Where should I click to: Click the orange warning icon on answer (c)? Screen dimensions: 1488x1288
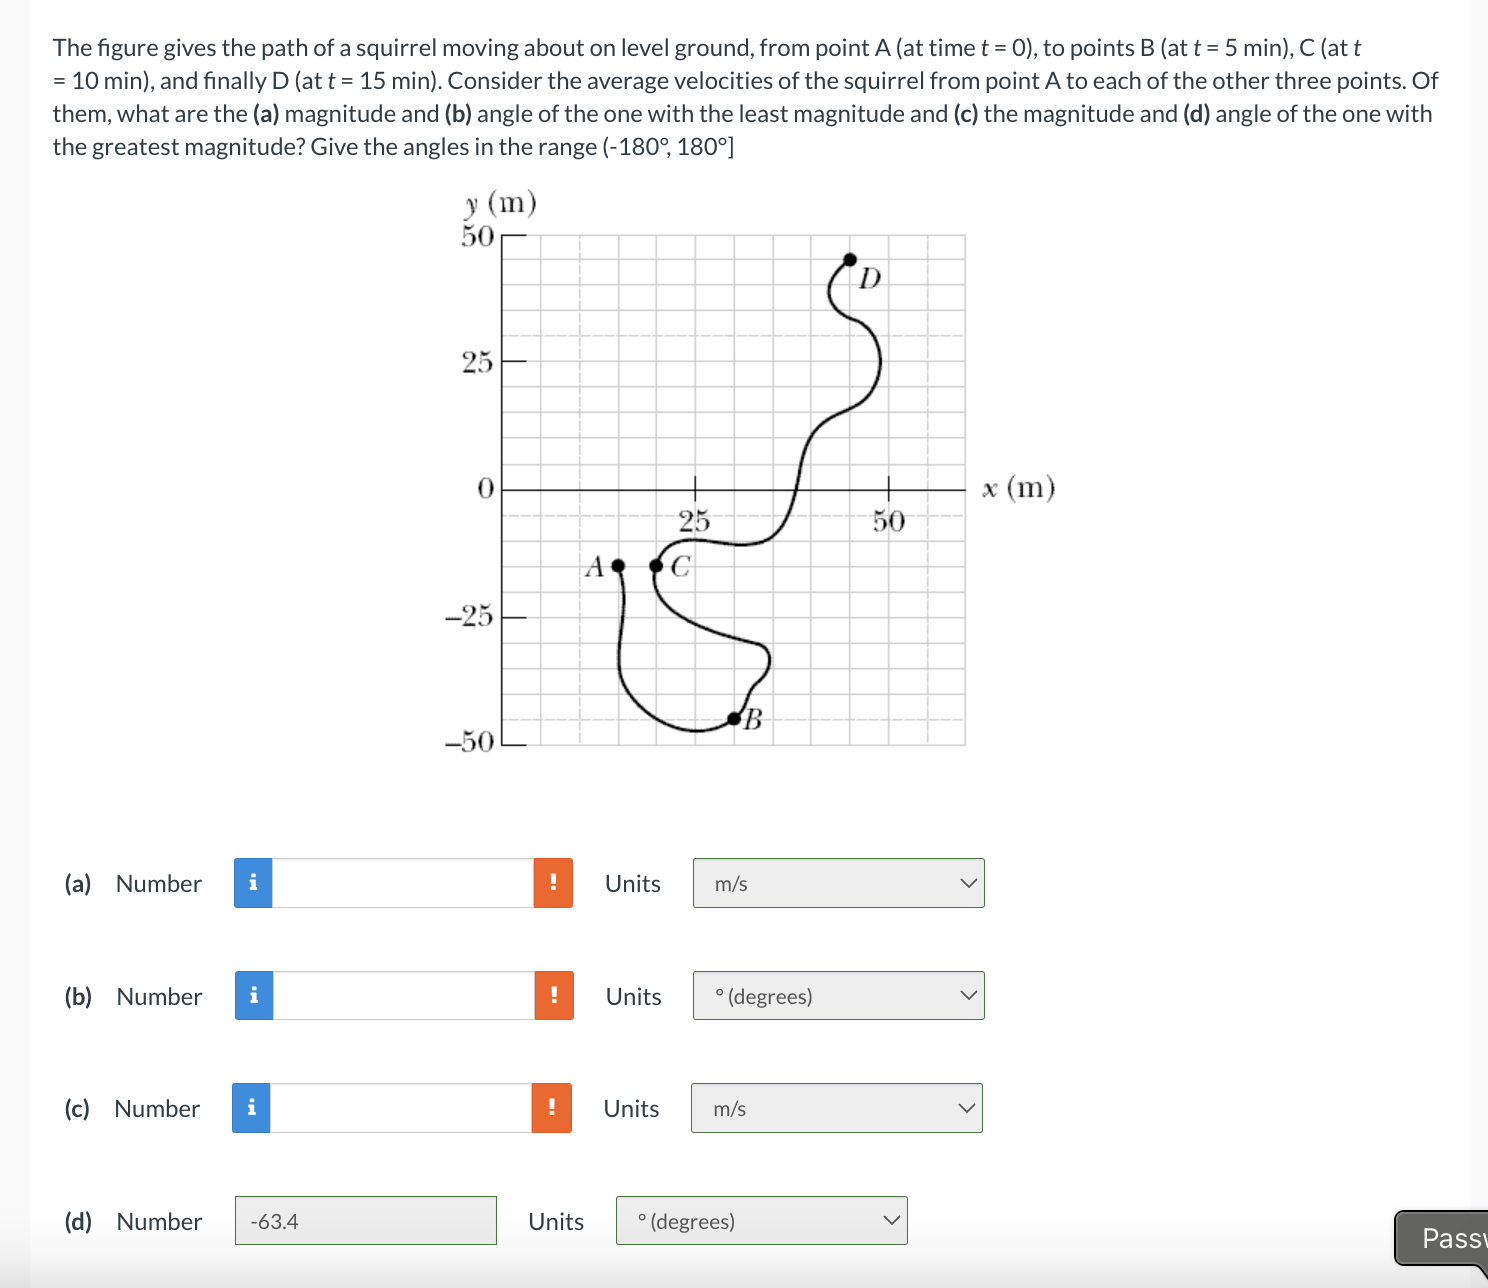coord(553,1108)
